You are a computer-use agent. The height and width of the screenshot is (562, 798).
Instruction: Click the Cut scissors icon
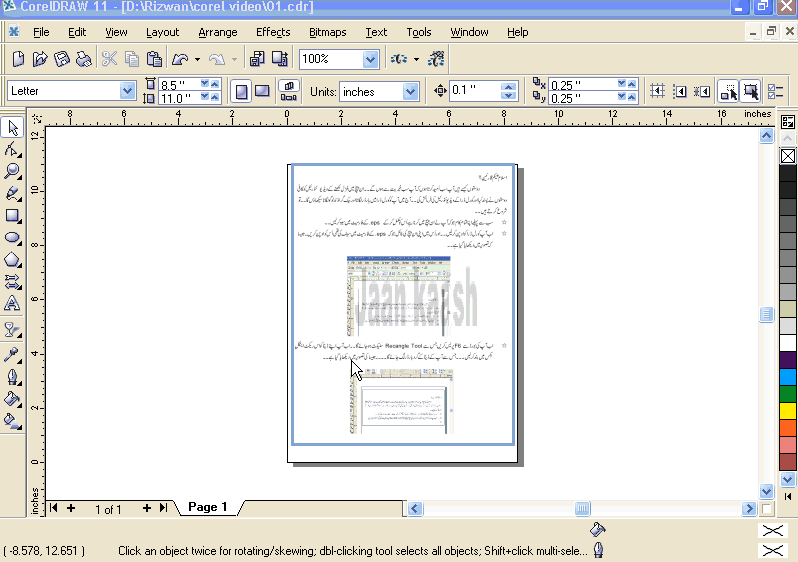coord(109,59)
